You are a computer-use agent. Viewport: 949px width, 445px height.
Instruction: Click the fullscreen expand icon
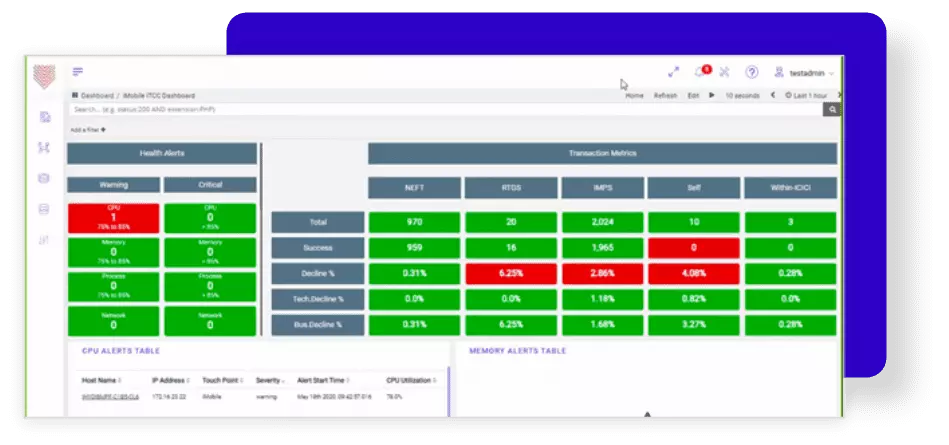pyautogui.click(x=673, y=73)
